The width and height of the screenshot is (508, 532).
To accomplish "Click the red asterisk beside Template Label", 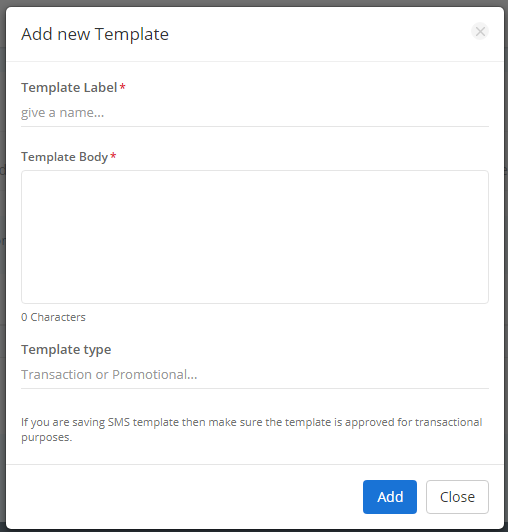I will [x=123, y=87].
